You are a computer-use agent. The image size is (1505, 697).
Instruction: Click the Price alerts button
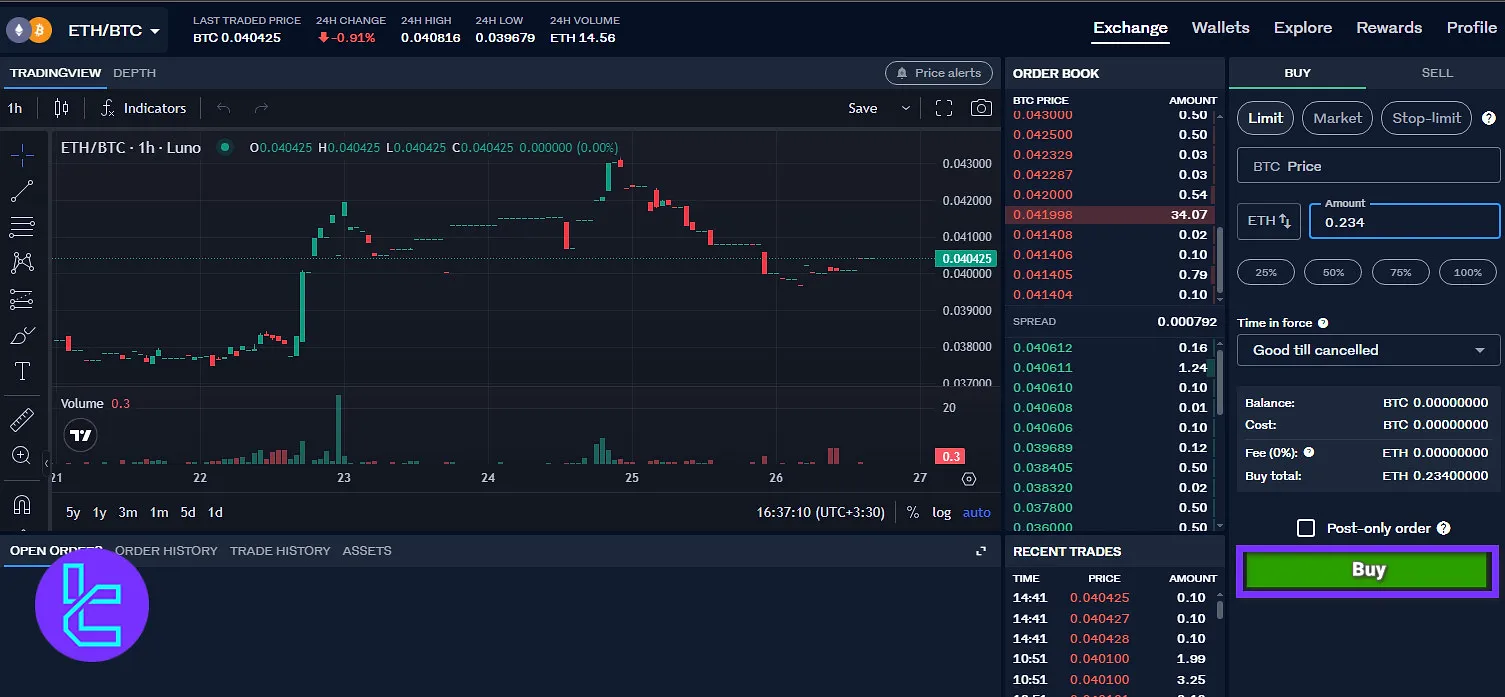pos(939,73)
